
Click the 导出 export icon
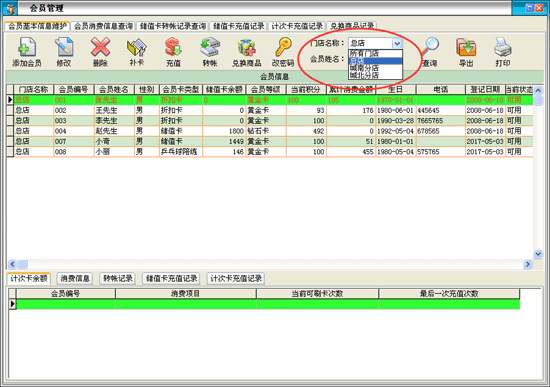pyautogui.click(x=466, y=47)
